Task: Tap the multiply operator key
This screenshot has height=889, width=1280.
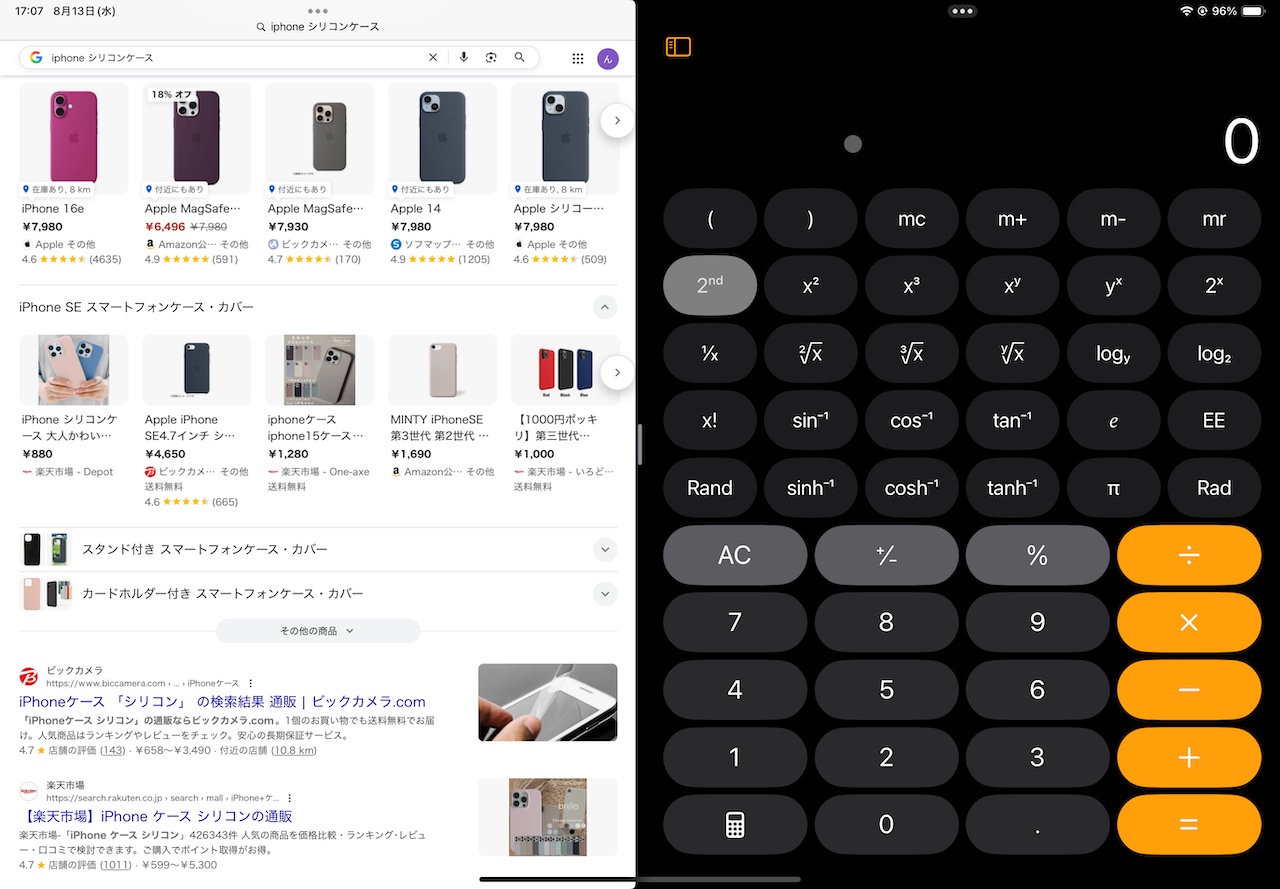Action: pyautogui.click(x=1189, y=623)
